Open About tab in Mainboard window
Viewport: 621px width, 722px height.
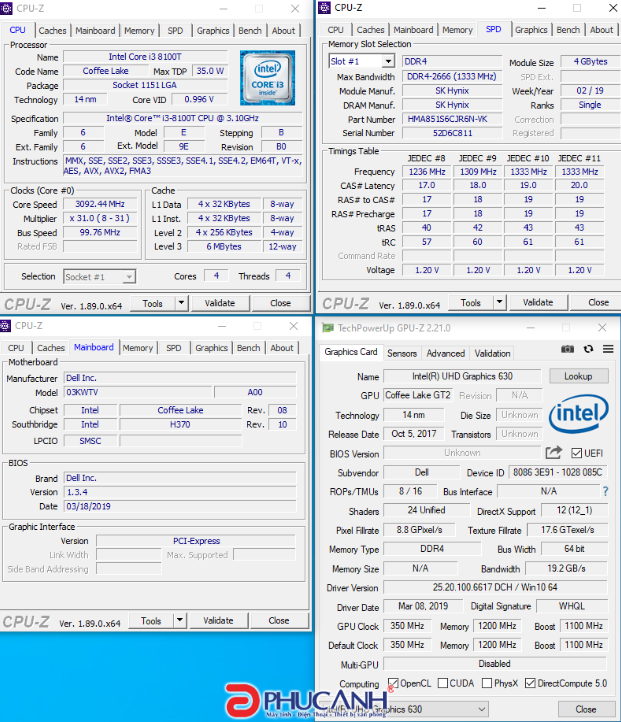click(x=282, y=348)
